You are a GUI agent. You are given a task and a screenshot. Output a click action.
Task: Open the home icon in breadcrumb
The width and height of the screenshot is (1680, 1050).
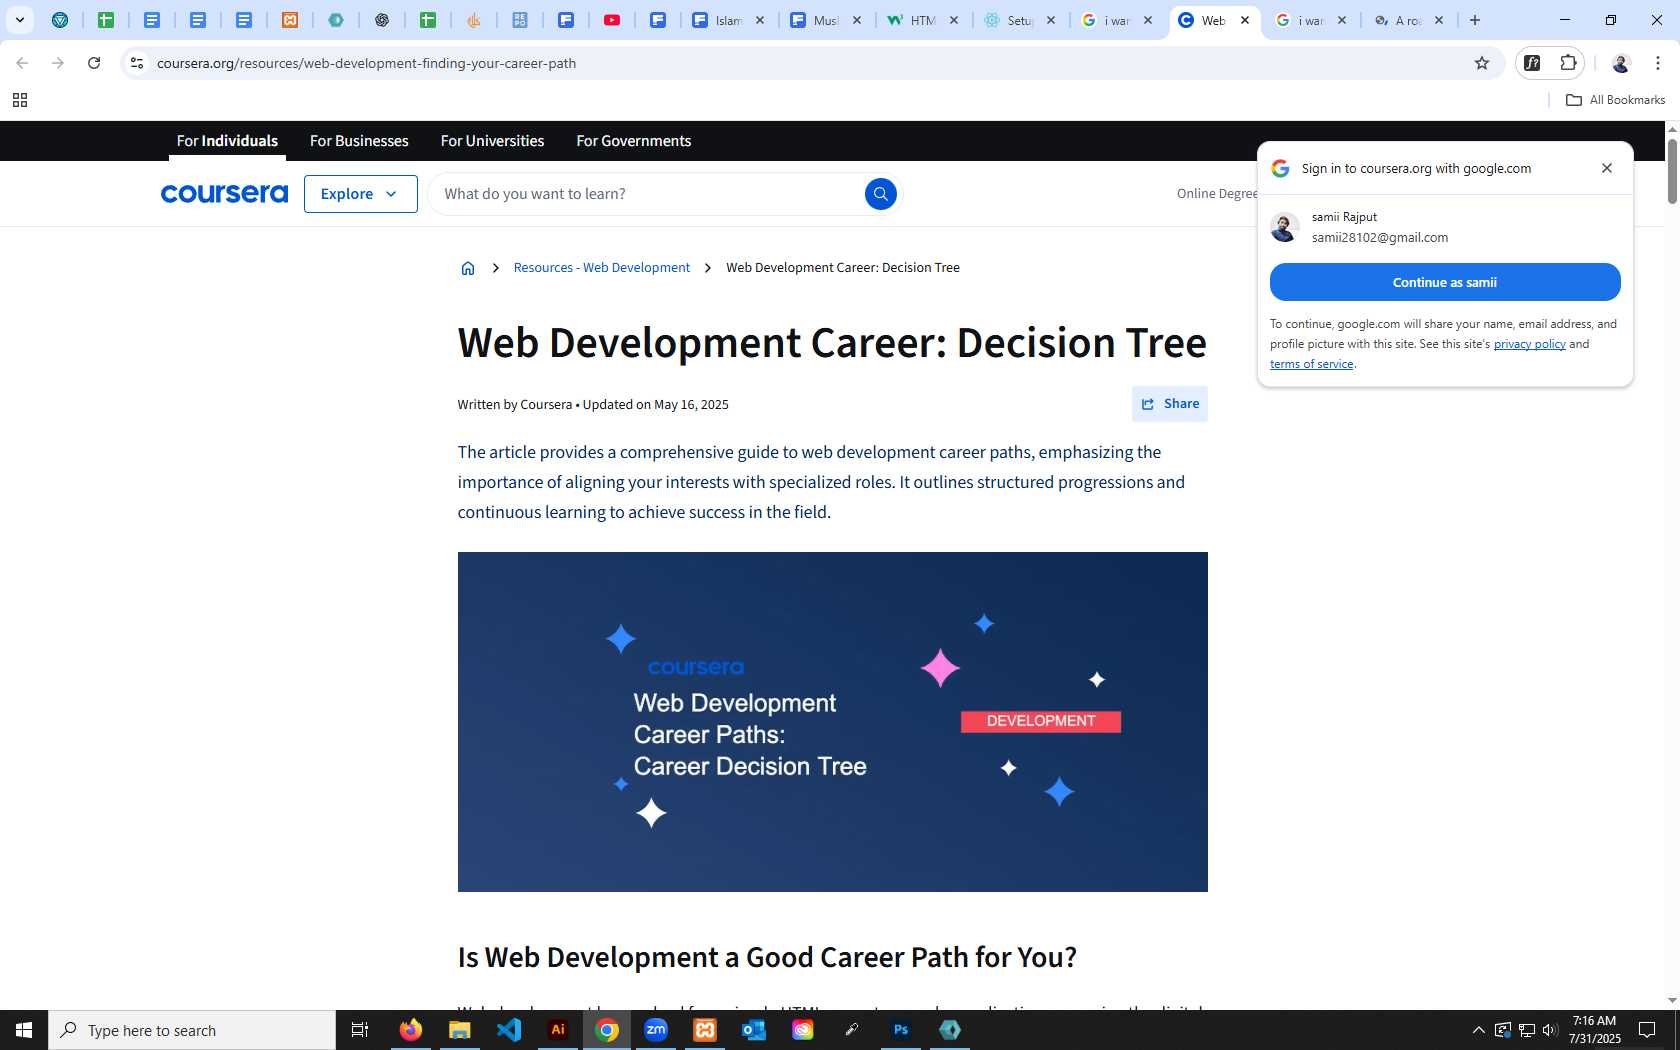click(x=467, y=268)
